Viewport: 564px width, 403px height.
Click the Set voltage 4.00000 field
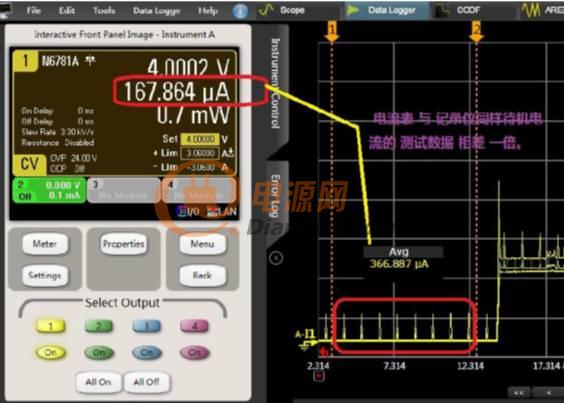tap(200, 139)
